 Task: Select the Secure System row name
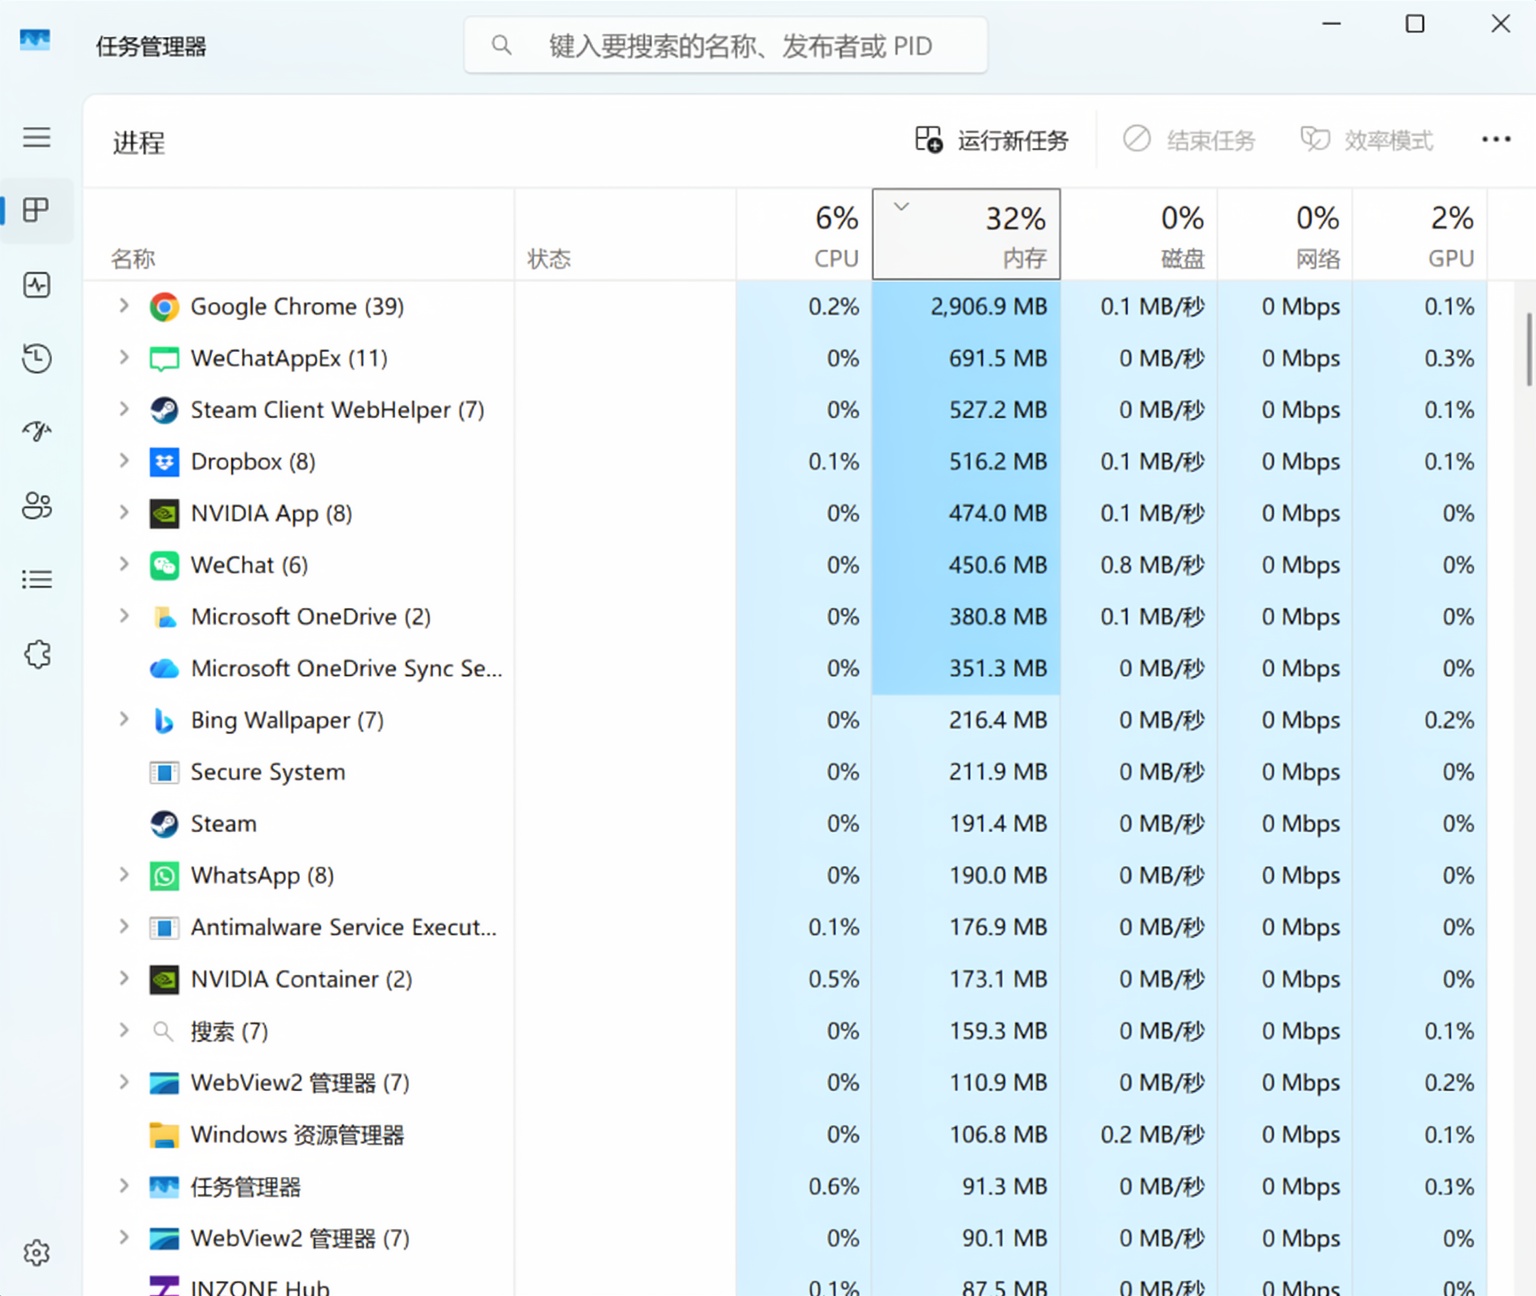(x=268, y=772)
